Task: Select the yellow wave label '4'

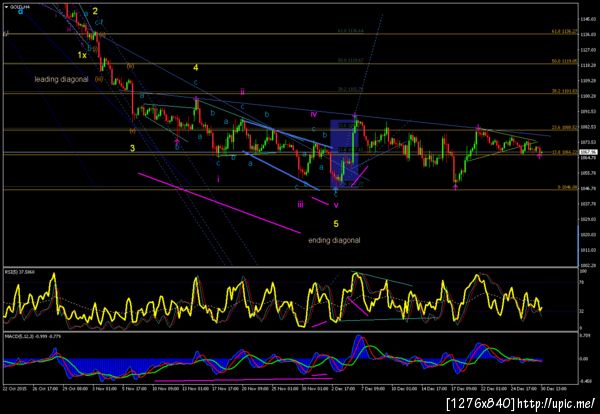Action: point(196,68)
